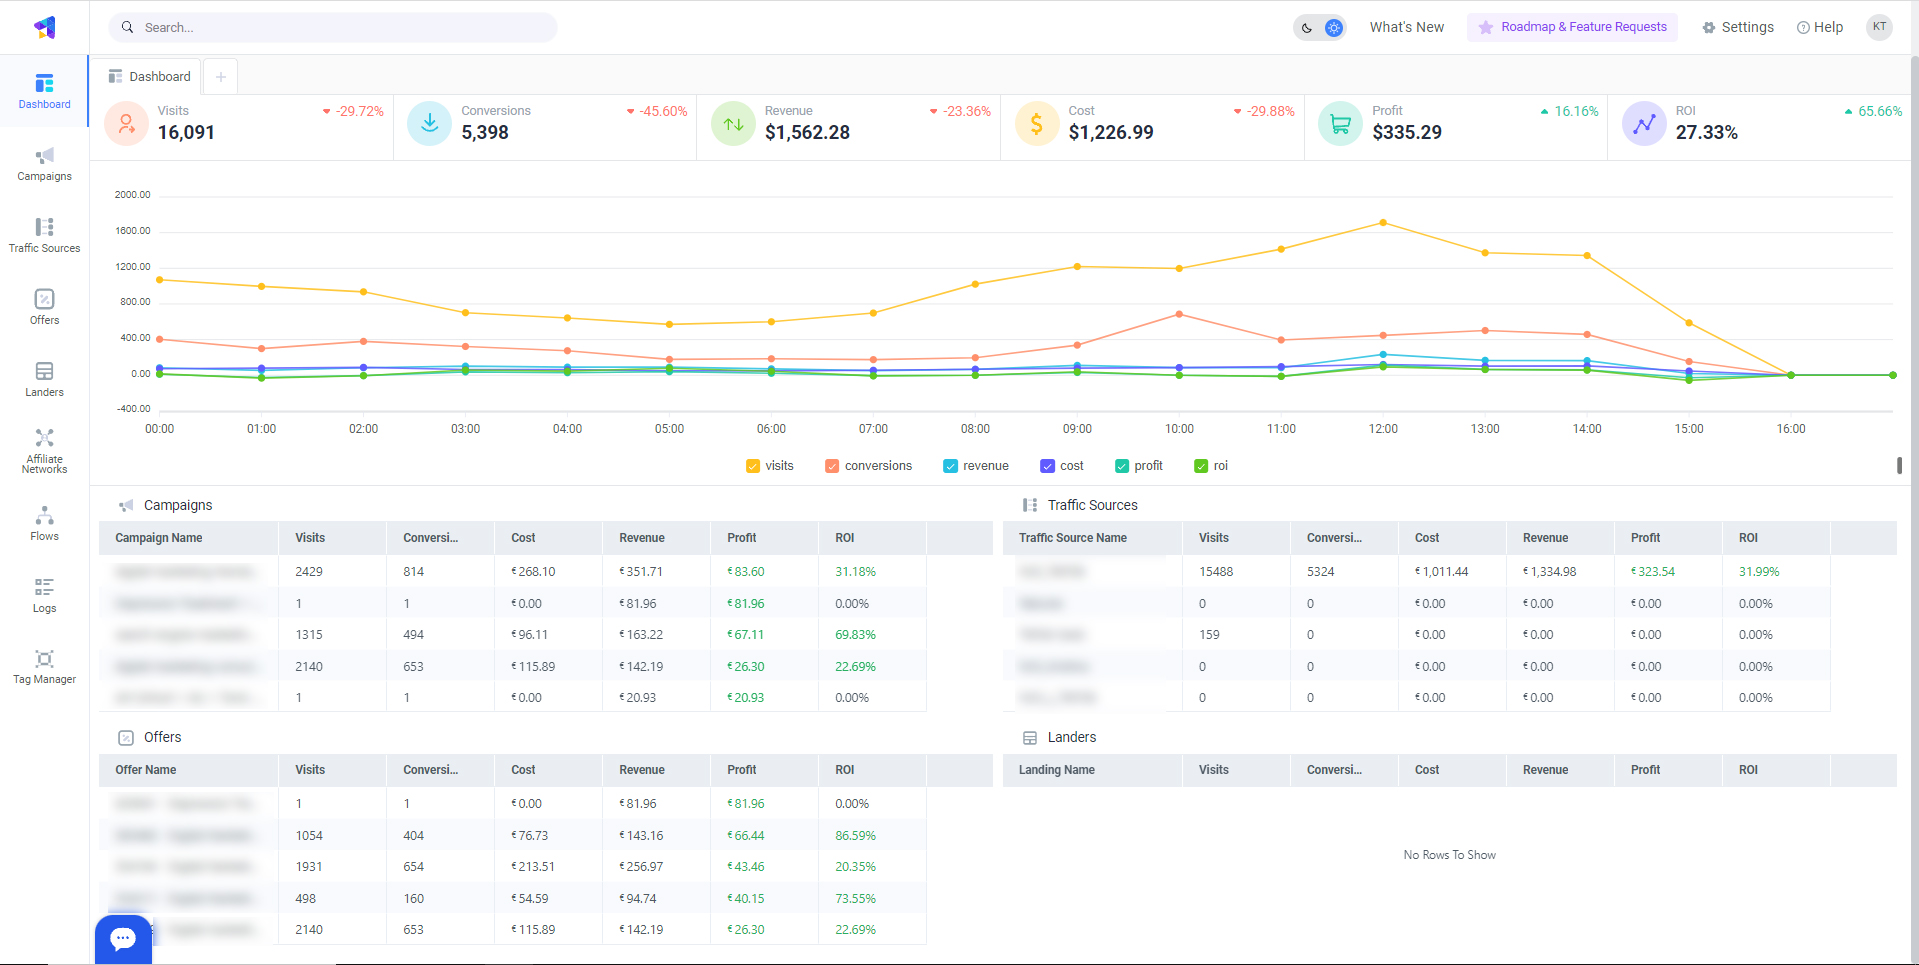Open the live chat bubble
This screenshot has height=965, width=1919.
(123, 939)
